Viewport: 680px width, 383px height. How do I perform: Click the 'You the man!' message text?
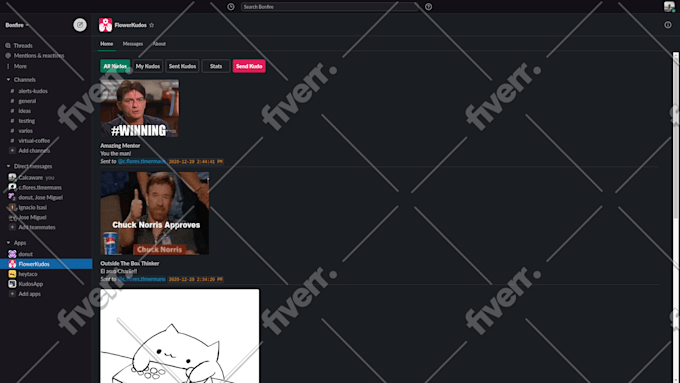tap(115, 154)
